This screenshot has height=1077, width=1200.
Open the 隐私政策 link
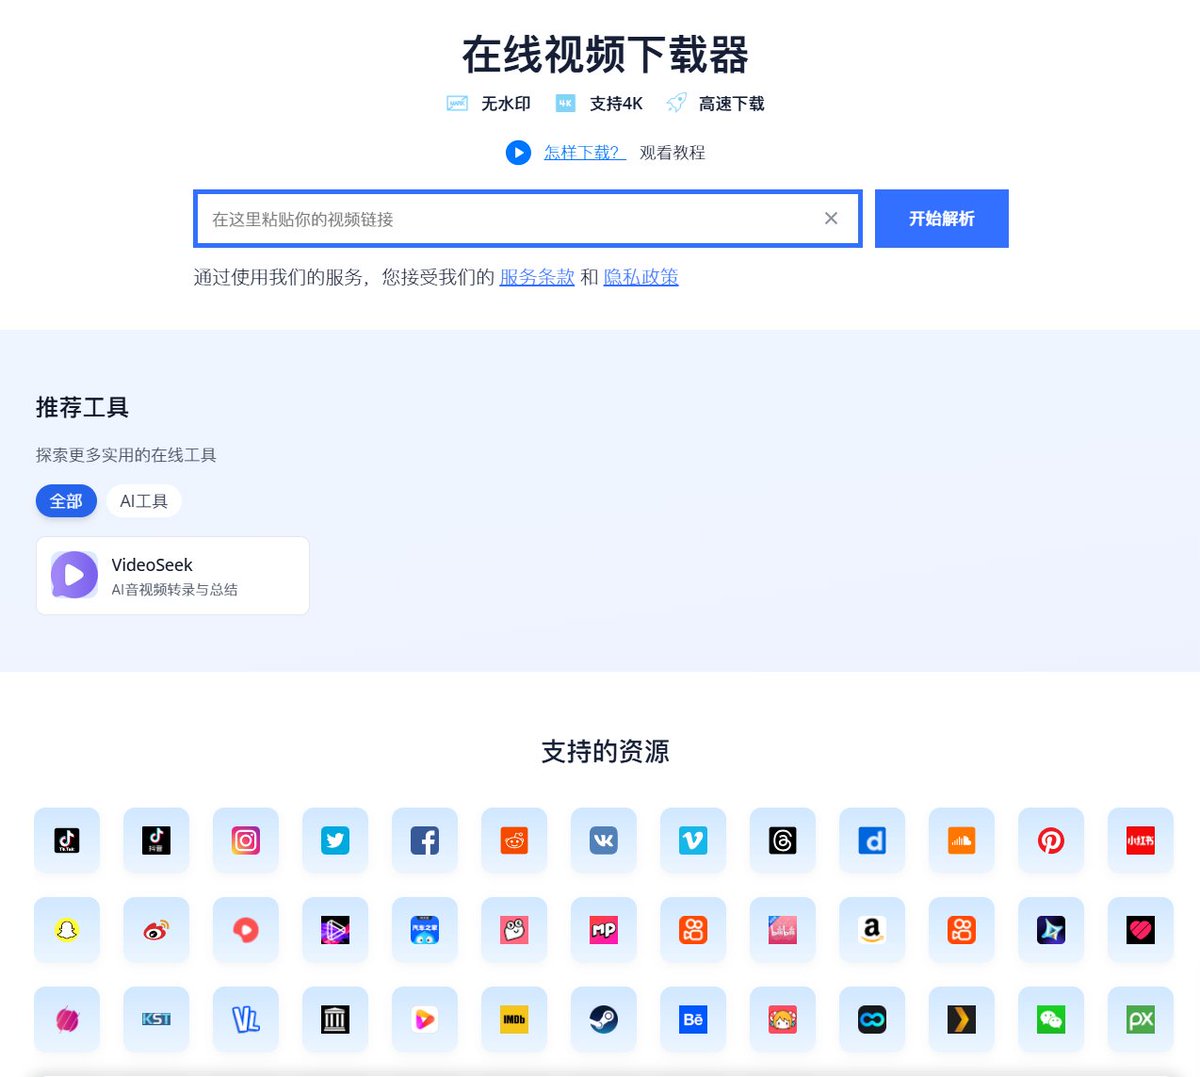click(641, 277)
